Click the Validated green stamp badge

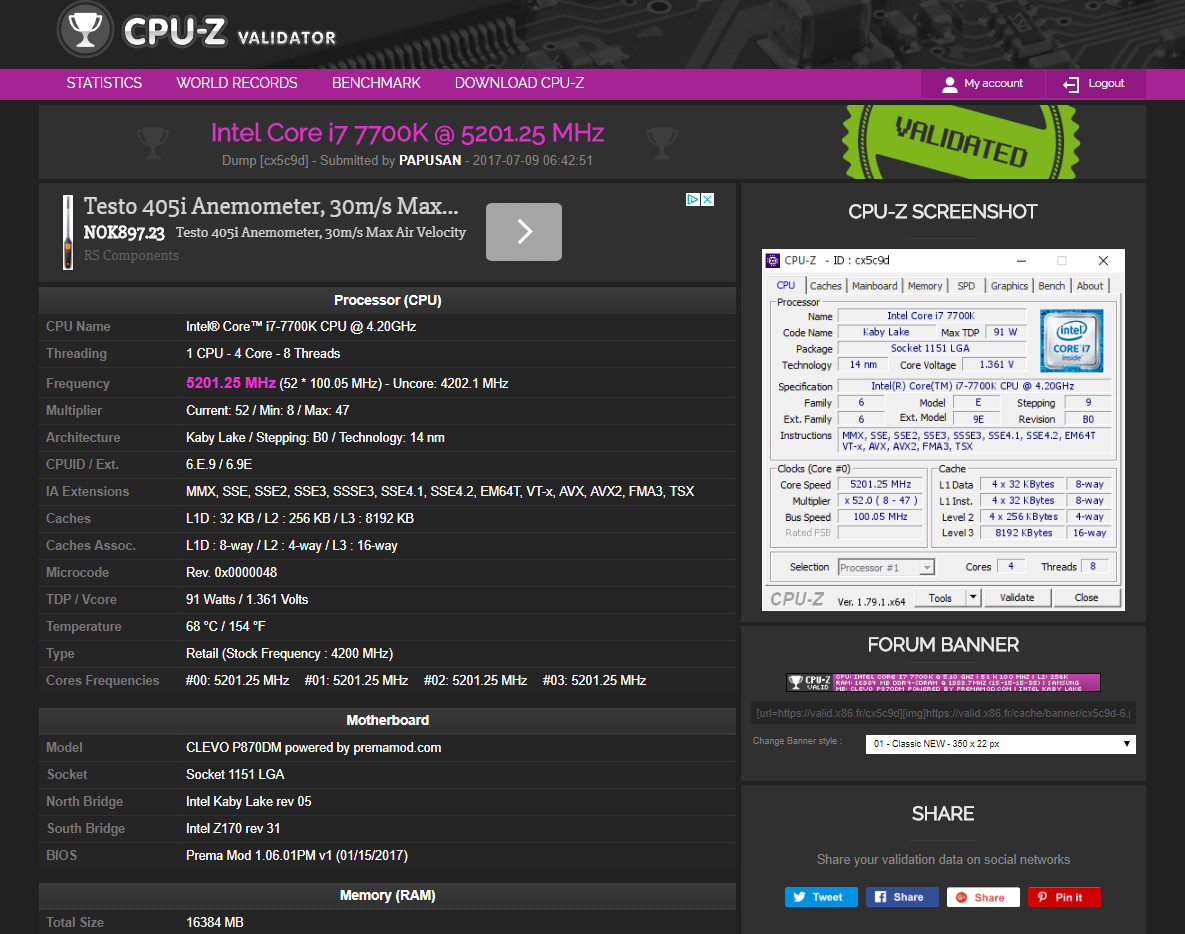tap(961, 142)
